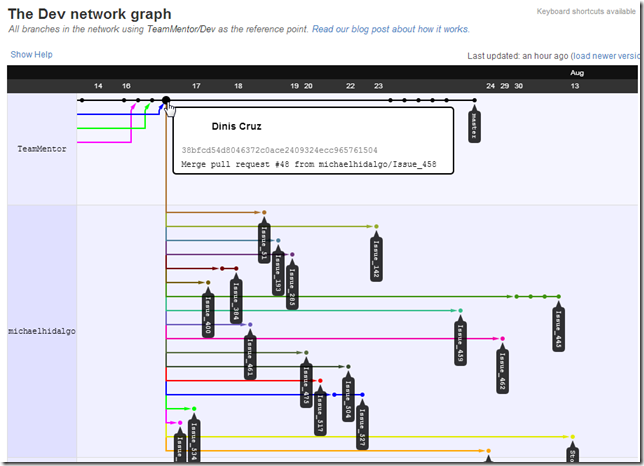
Task: Open the Show Help link
Action: coord(31,54)
